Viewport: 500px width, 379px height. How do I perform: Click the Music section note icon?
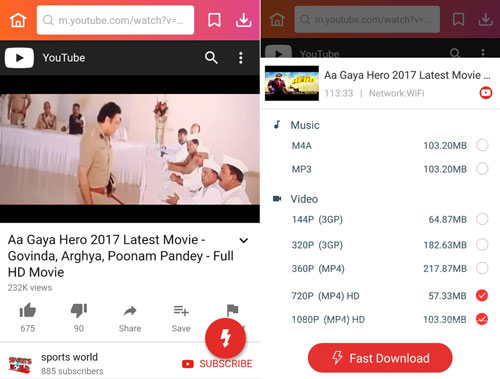pyautogui.click(x=277, y=125)
